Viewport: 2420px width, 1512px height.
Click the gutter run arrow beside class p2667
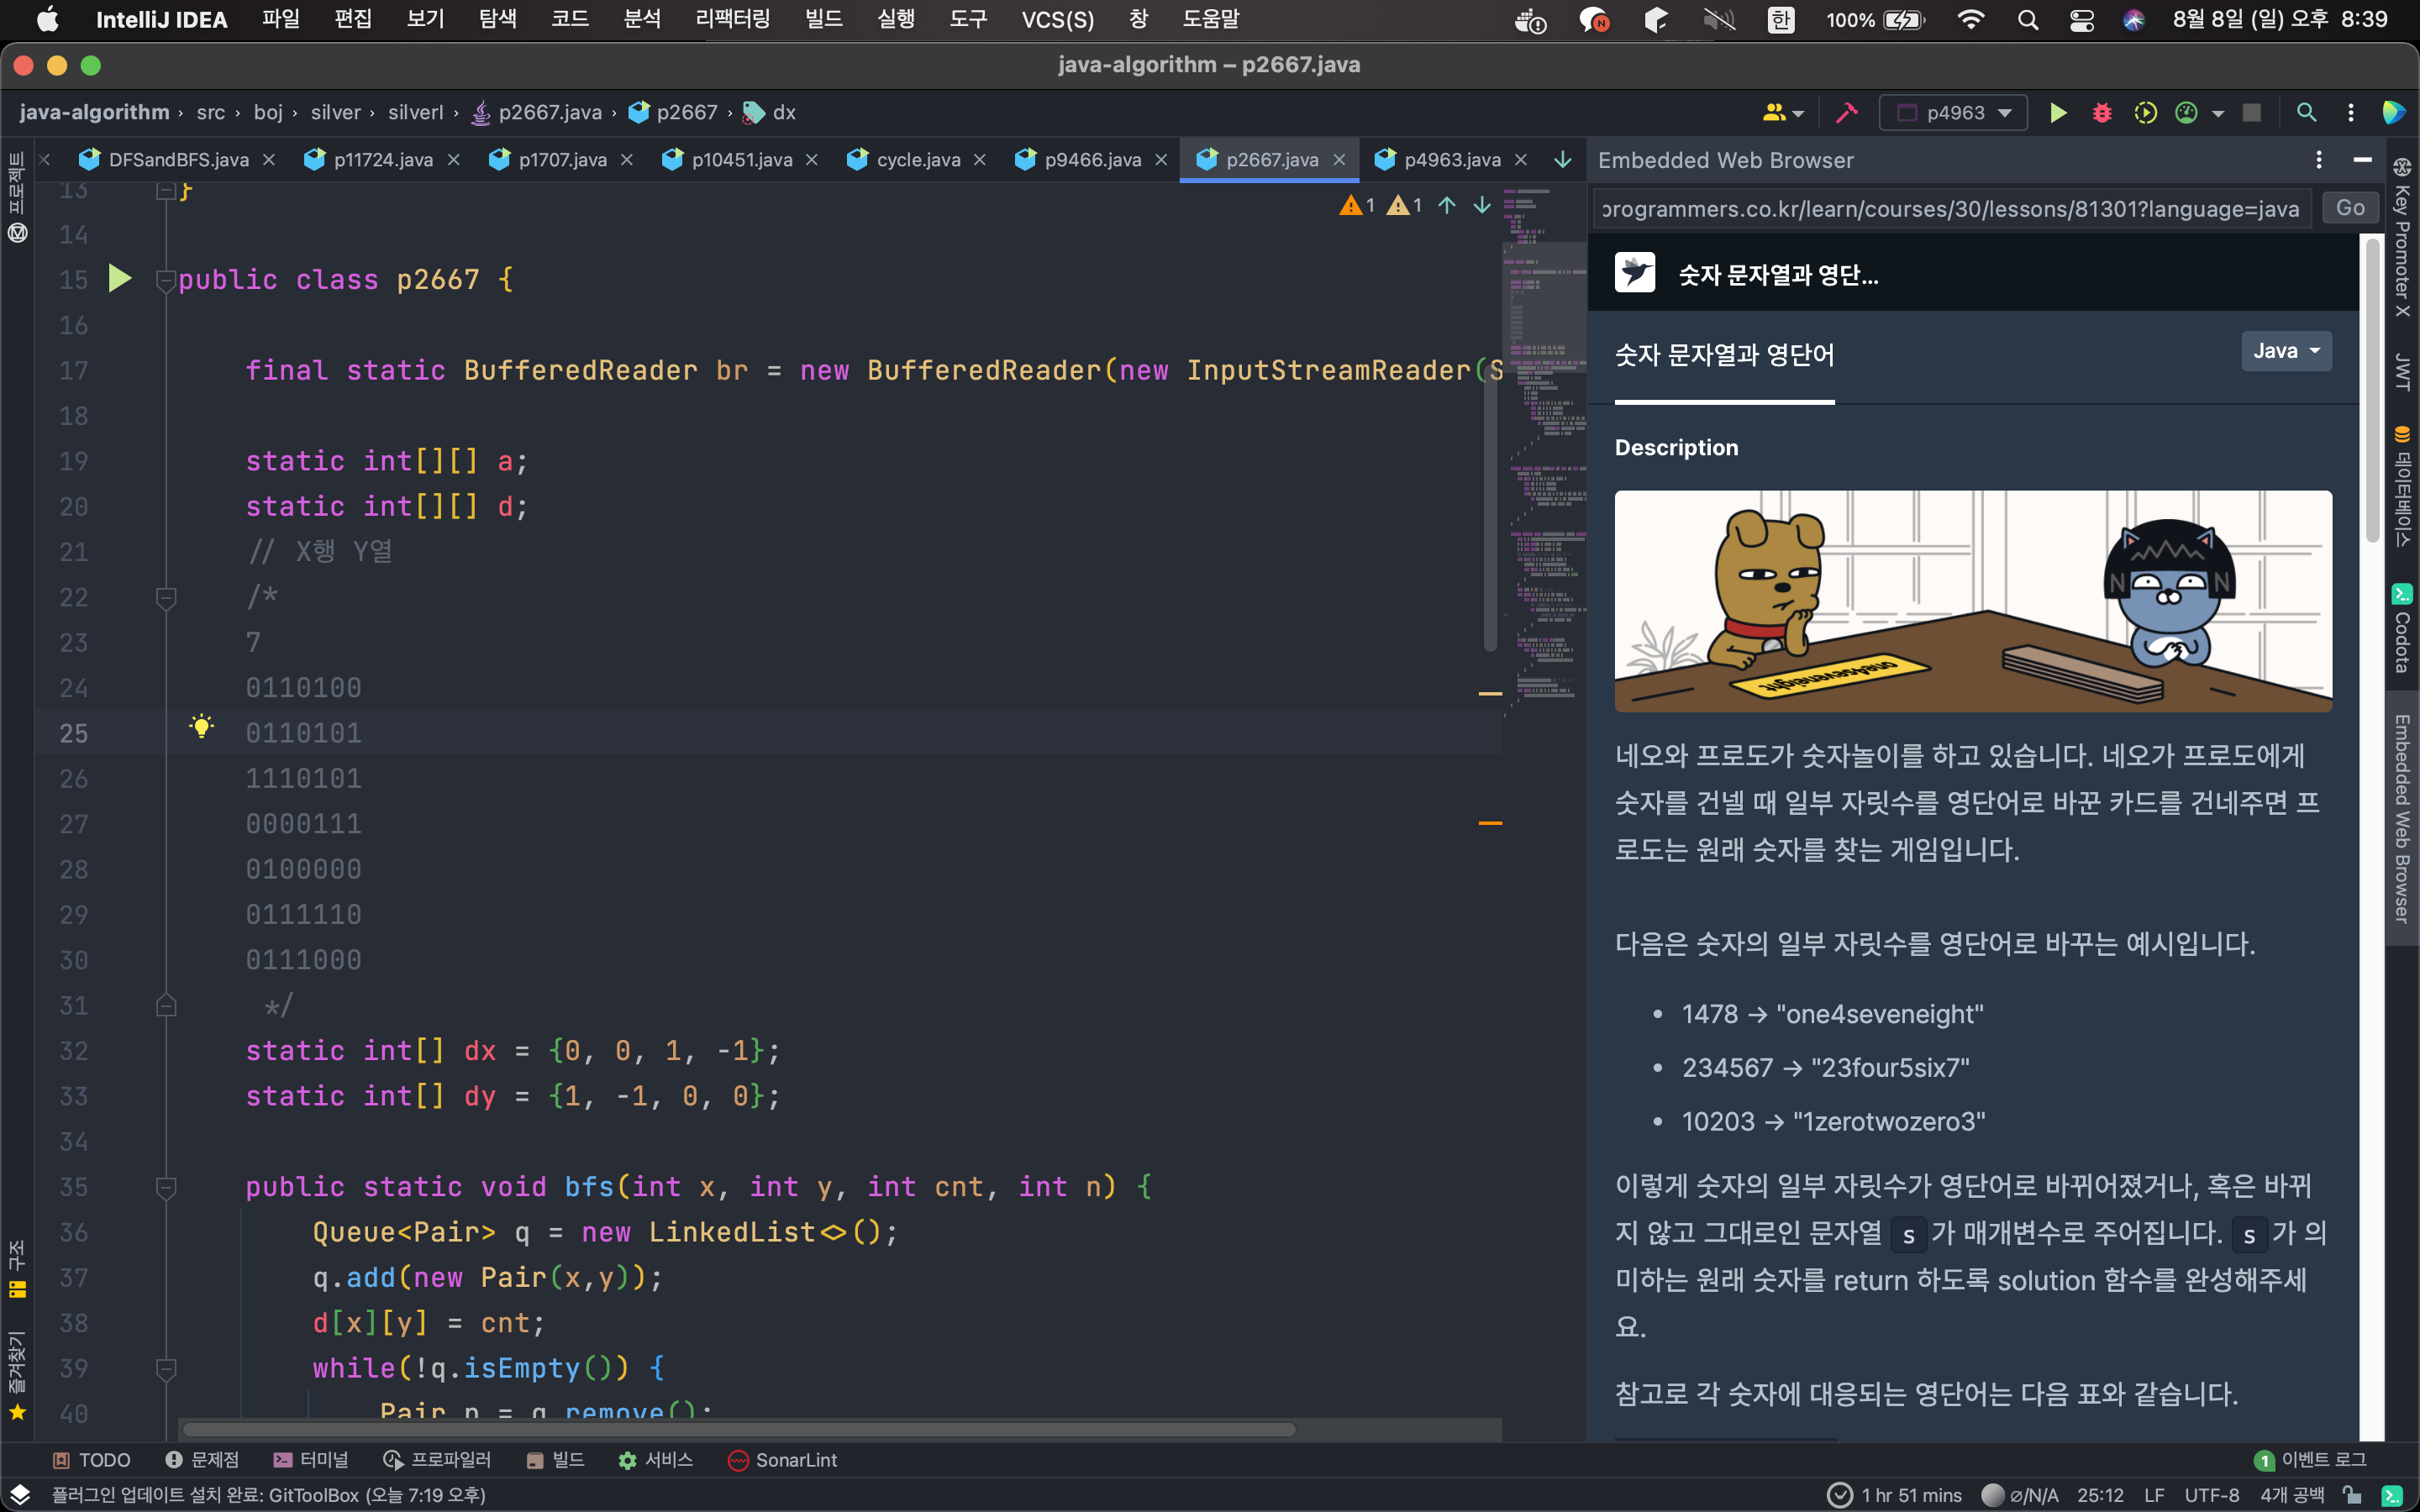click(119, 279)
